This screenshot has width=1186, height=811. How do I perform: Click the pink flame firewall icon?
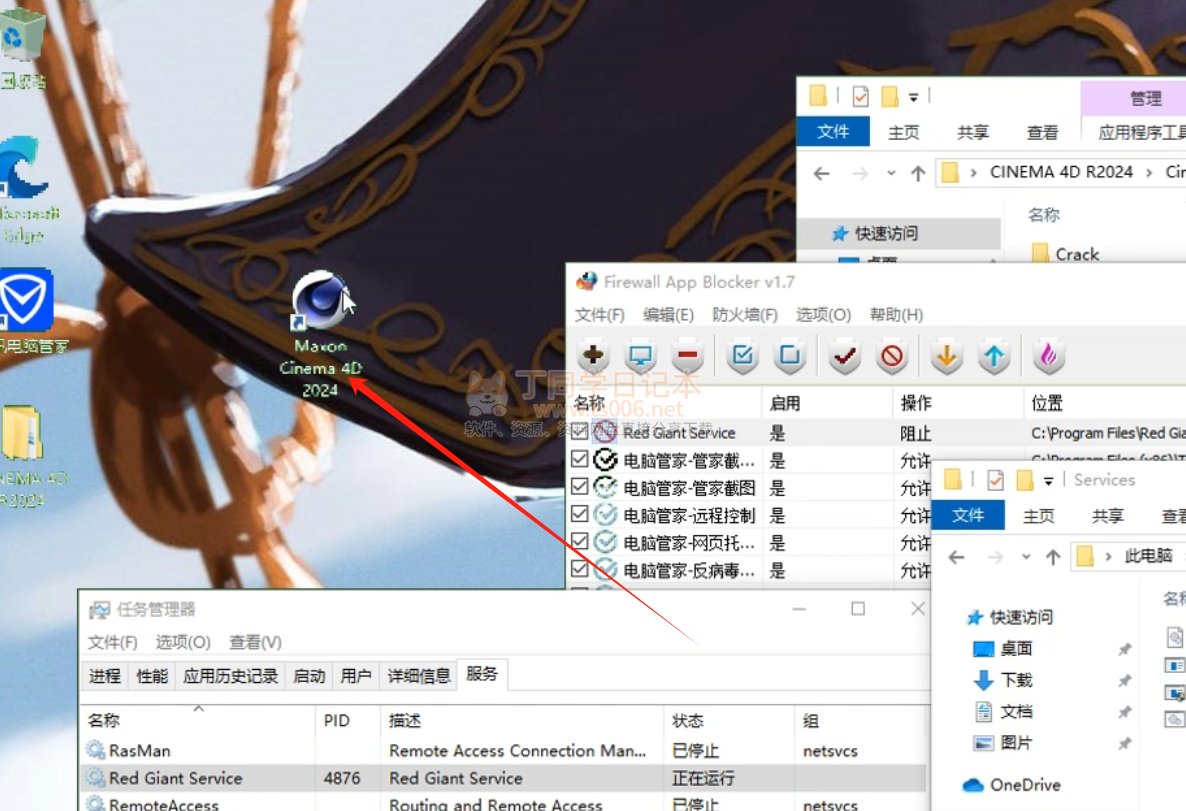(x=1048, y=356)
